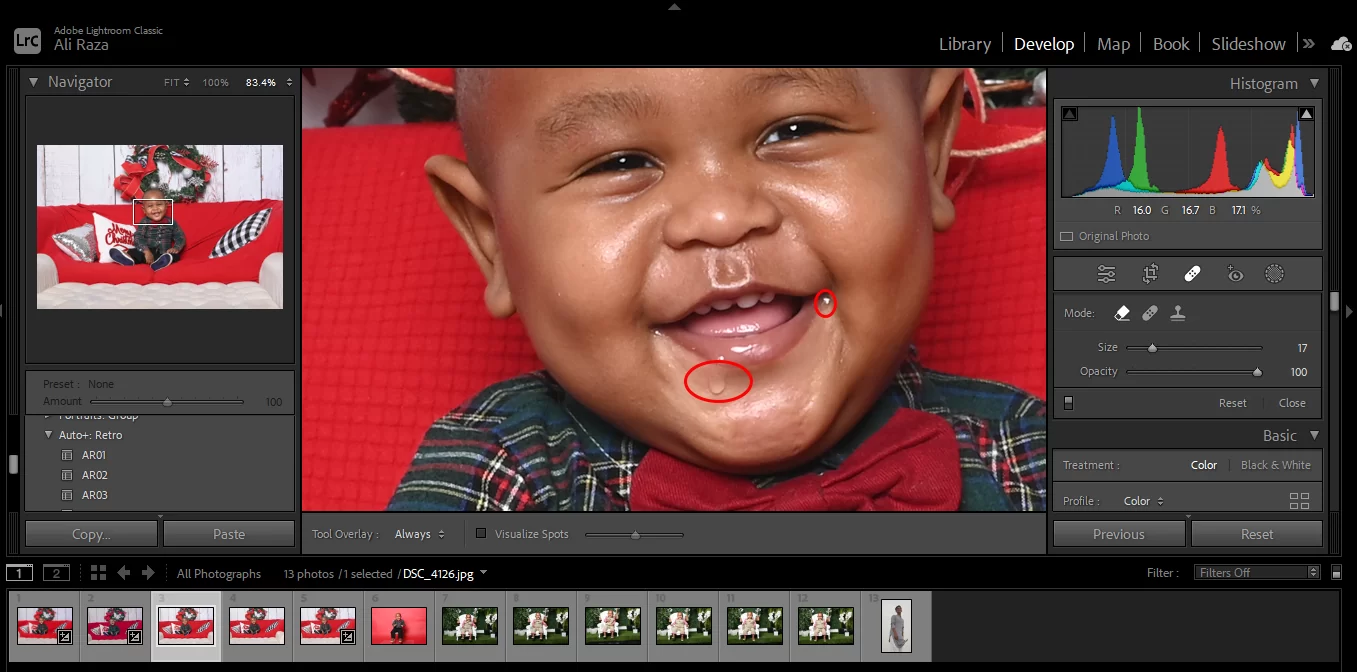Open the Filters Off dropdown
Screen dimensions: 1357x672
point(1257,573)
